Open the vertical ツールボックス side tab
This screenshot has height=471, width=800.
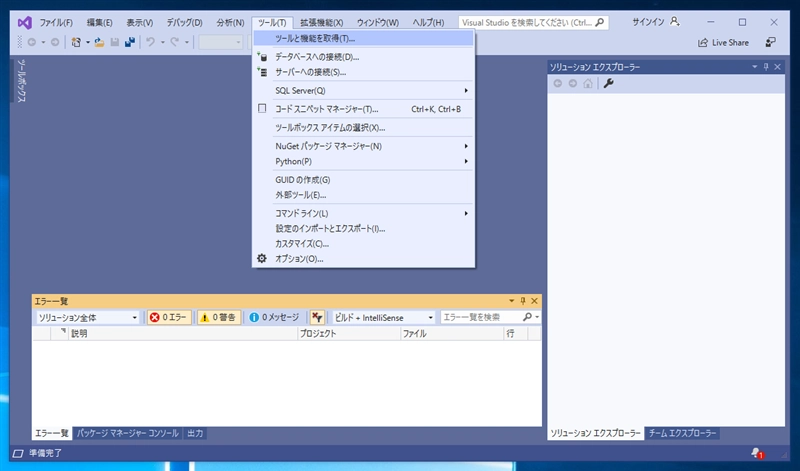(21, 81)
